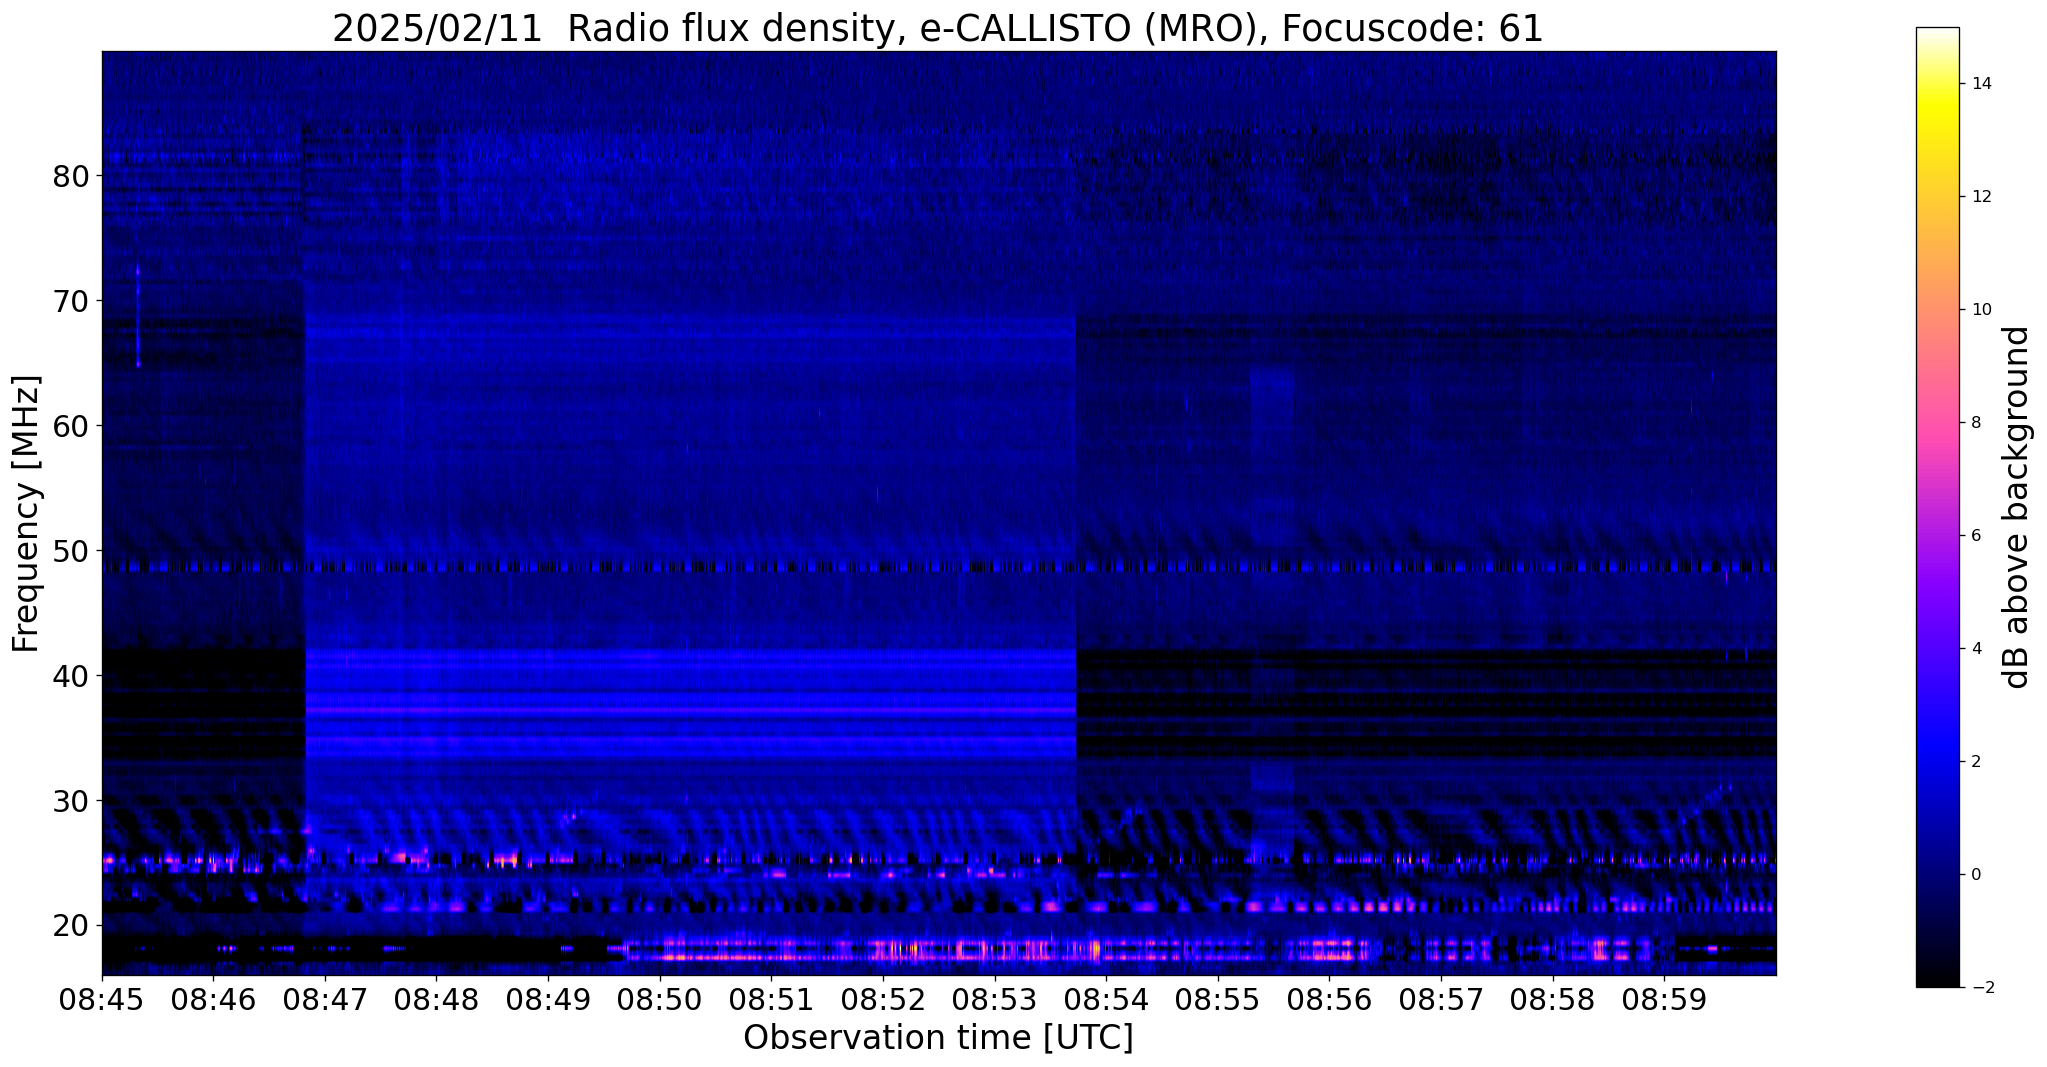
Task: Click the 08:46 time tick label
Action: tap(213, 999)
